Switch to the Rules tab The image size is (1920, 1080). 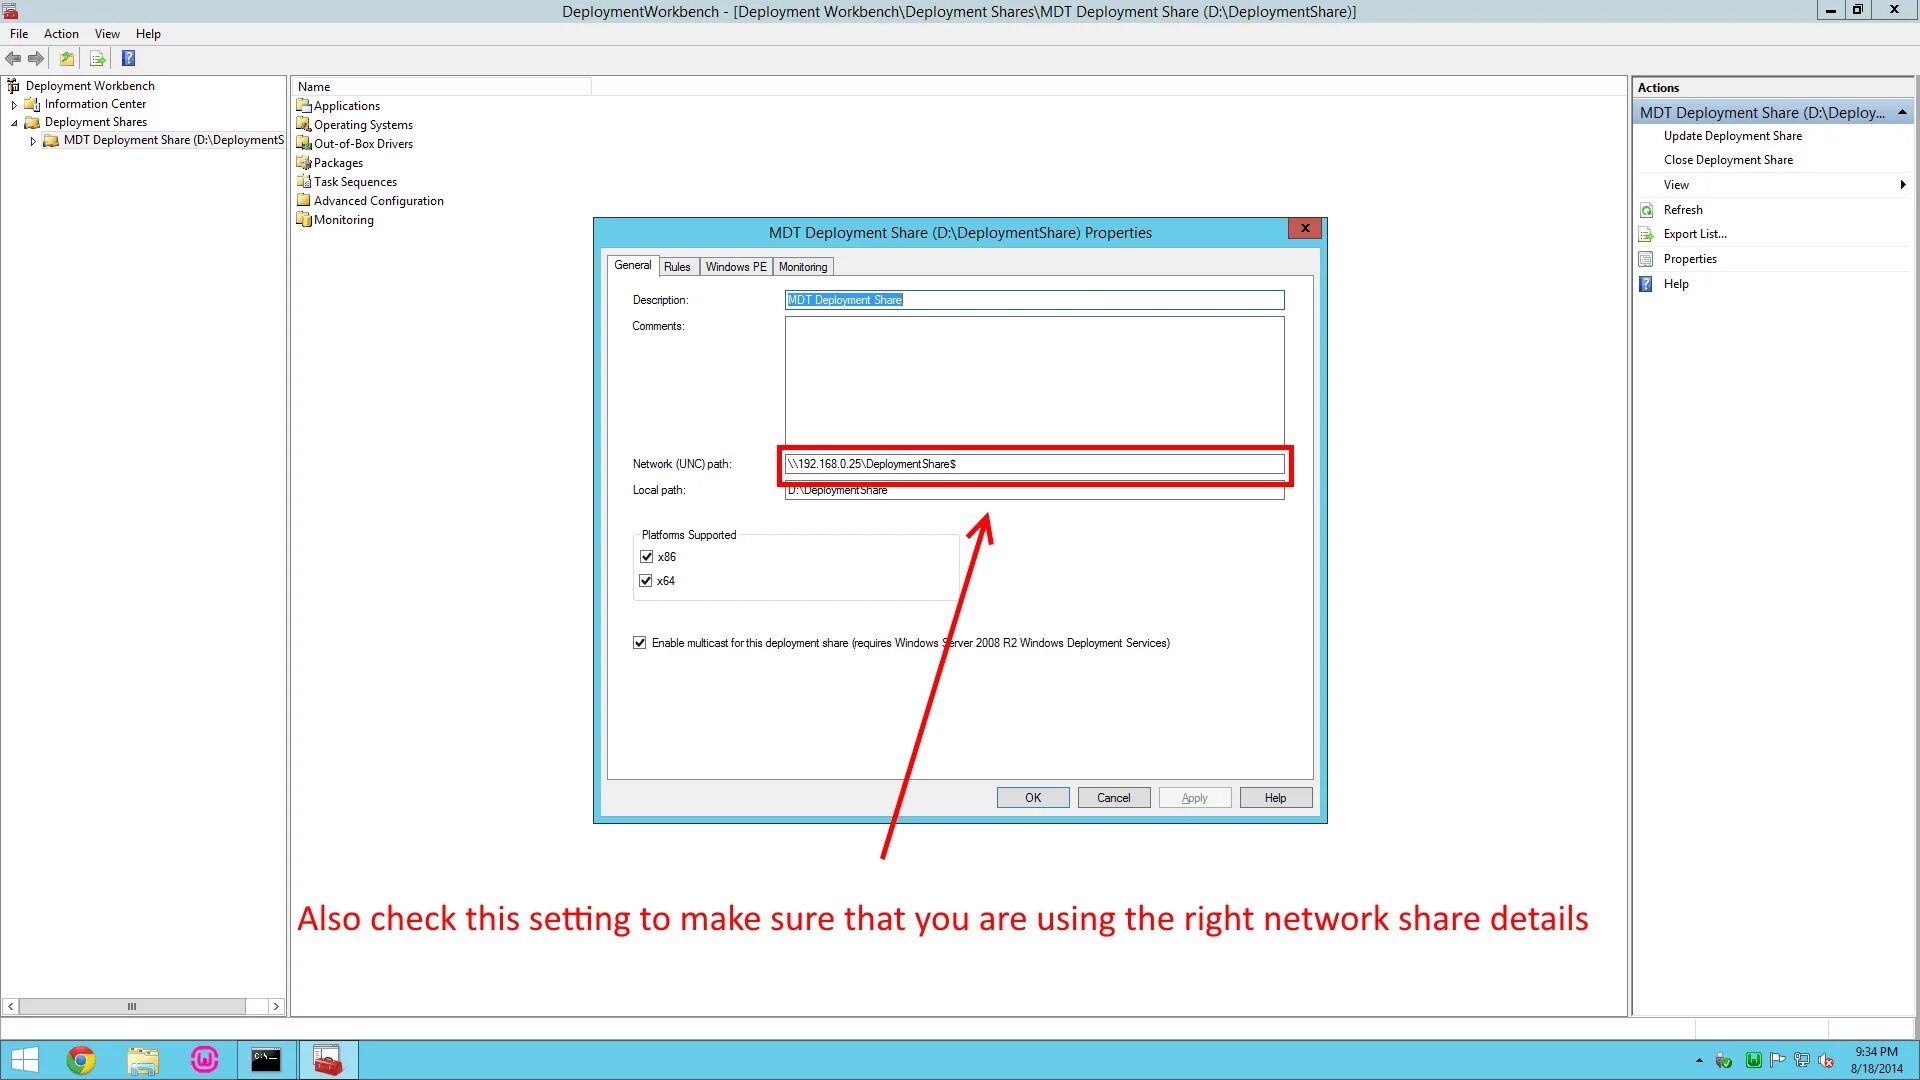pyautogui.click(x=677, y=267)
